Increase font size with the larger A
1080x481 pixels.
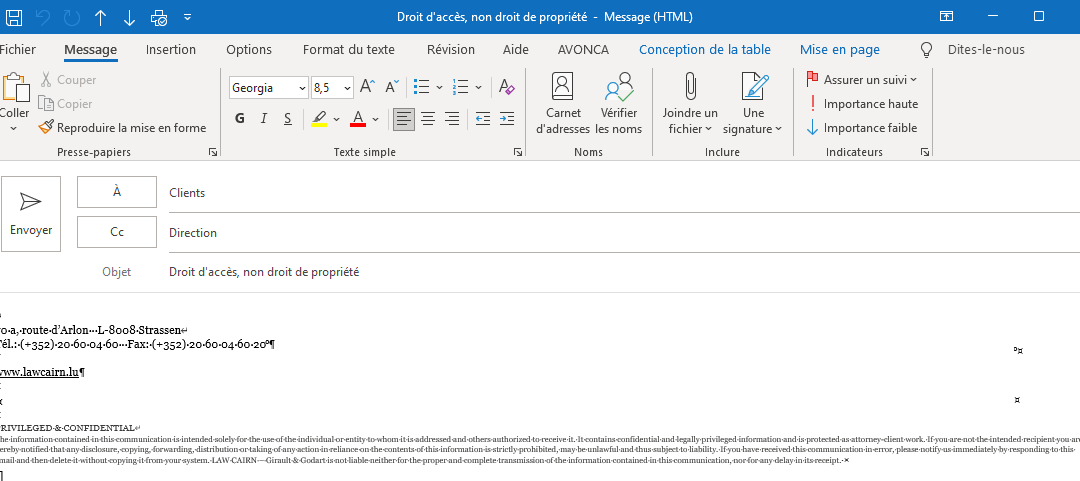[367, 87]
